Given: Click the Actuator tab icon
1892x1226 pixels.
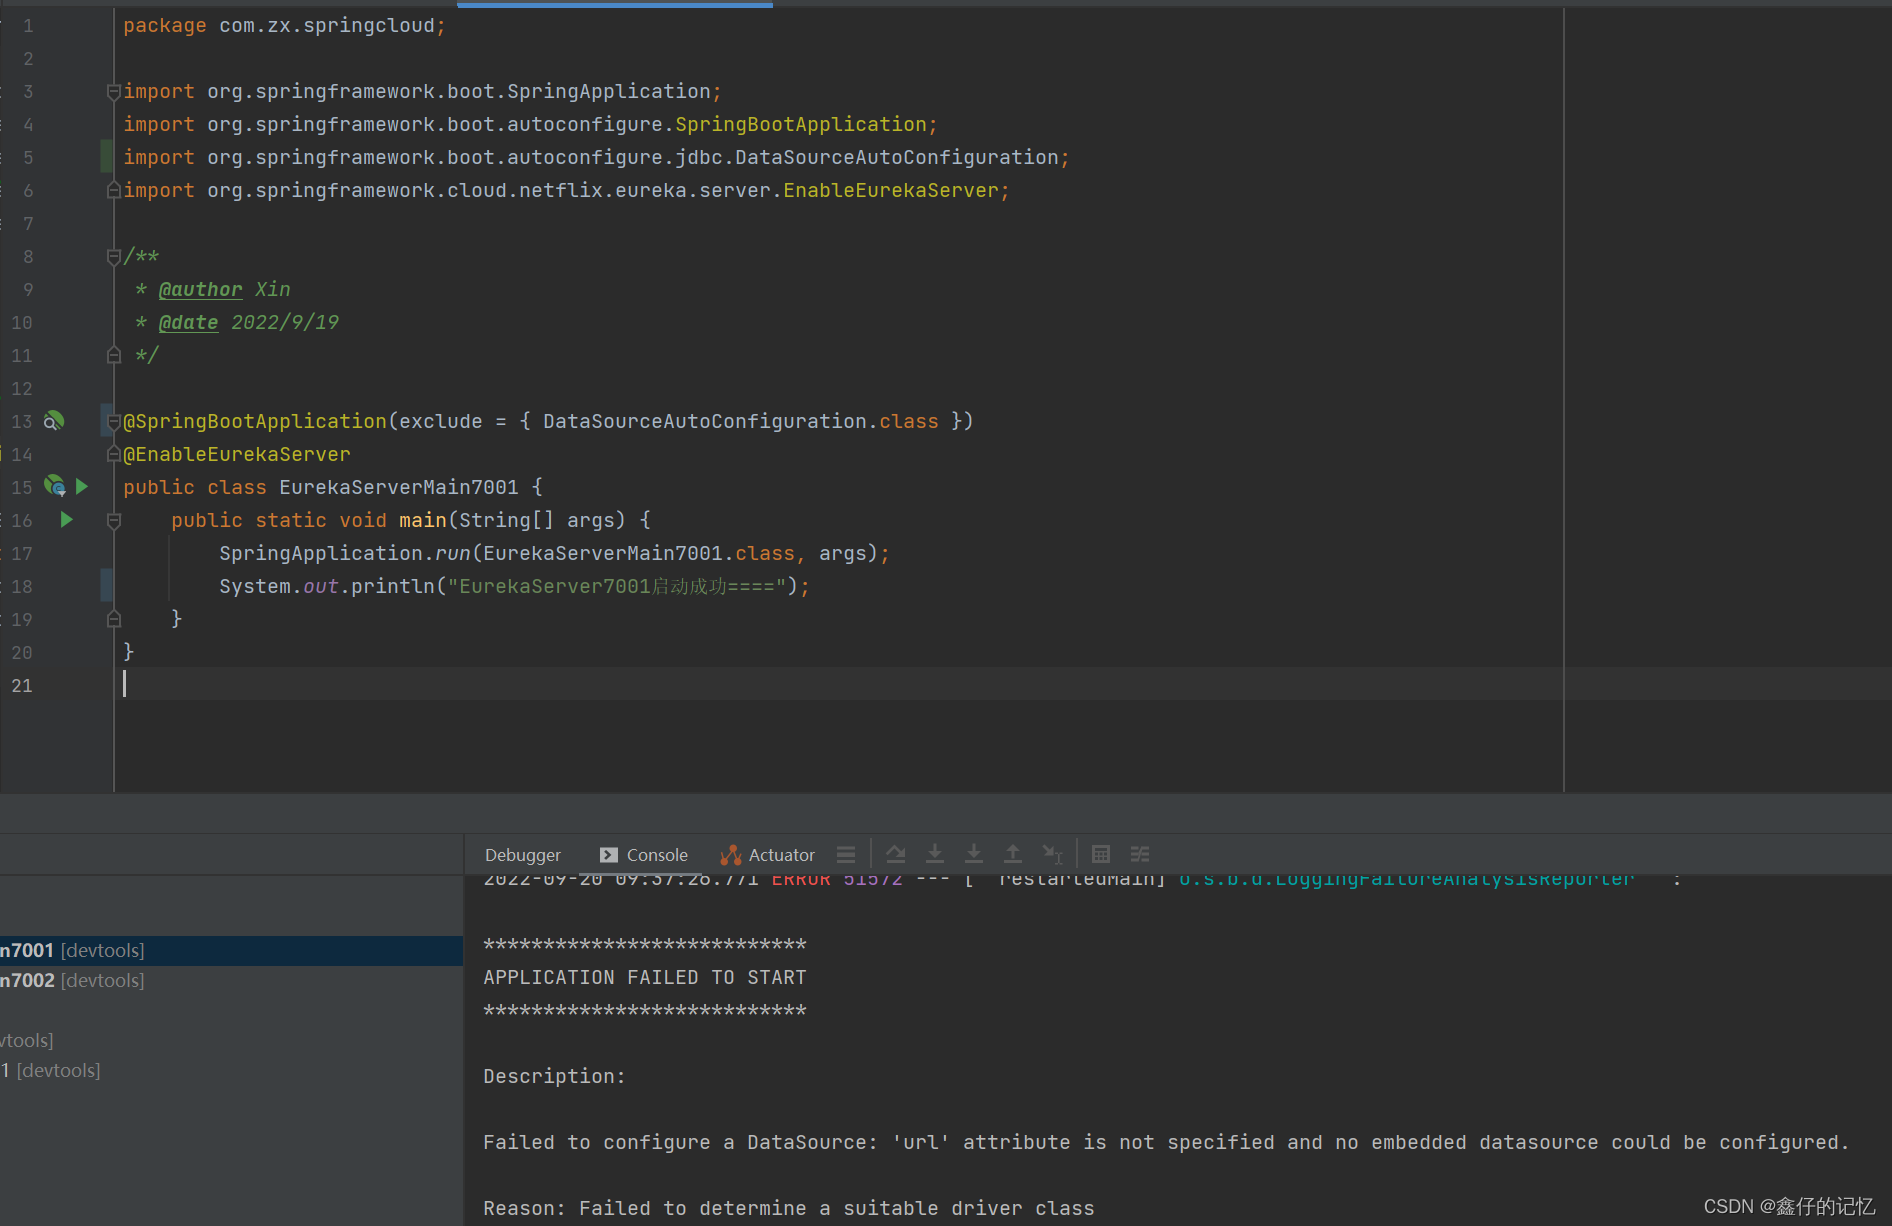Looking at the screenshot, I should pos(731,855).
